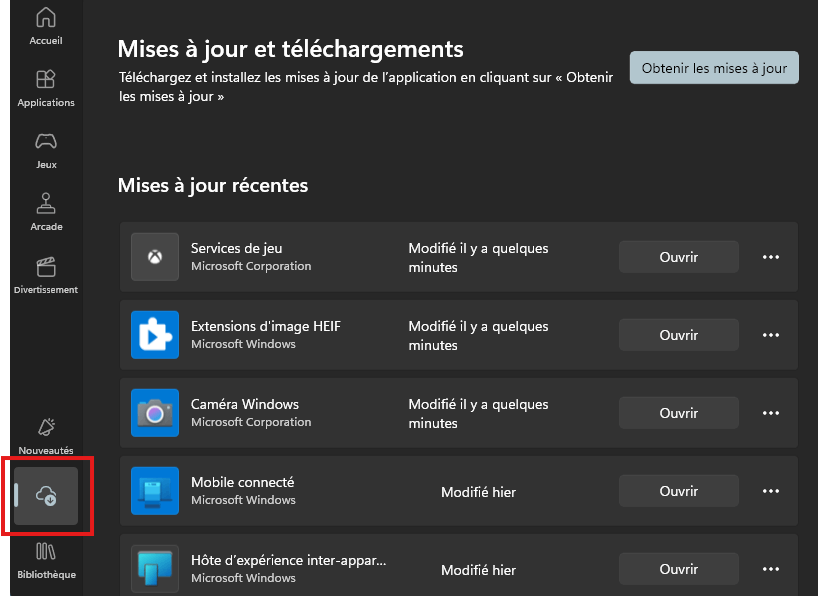Show more options for Mobile connecté
818x596 pixels.
coord(771,491)
